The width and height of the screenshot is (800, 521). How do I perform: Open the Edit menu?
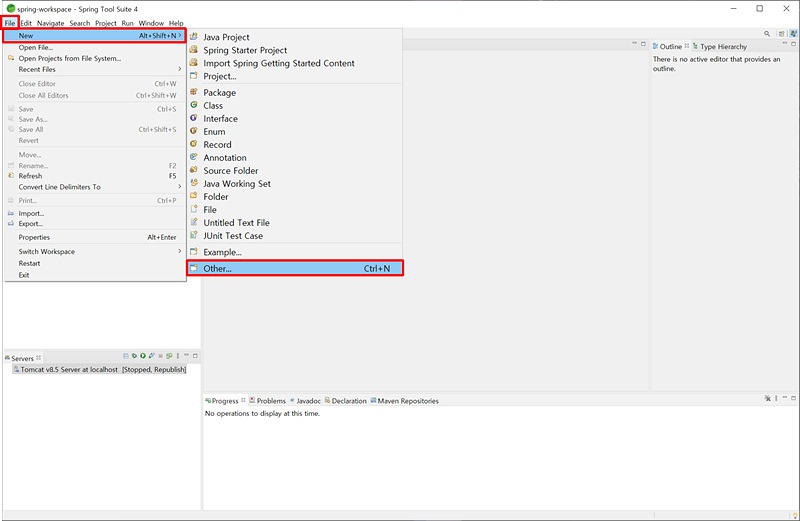[26, 23]
